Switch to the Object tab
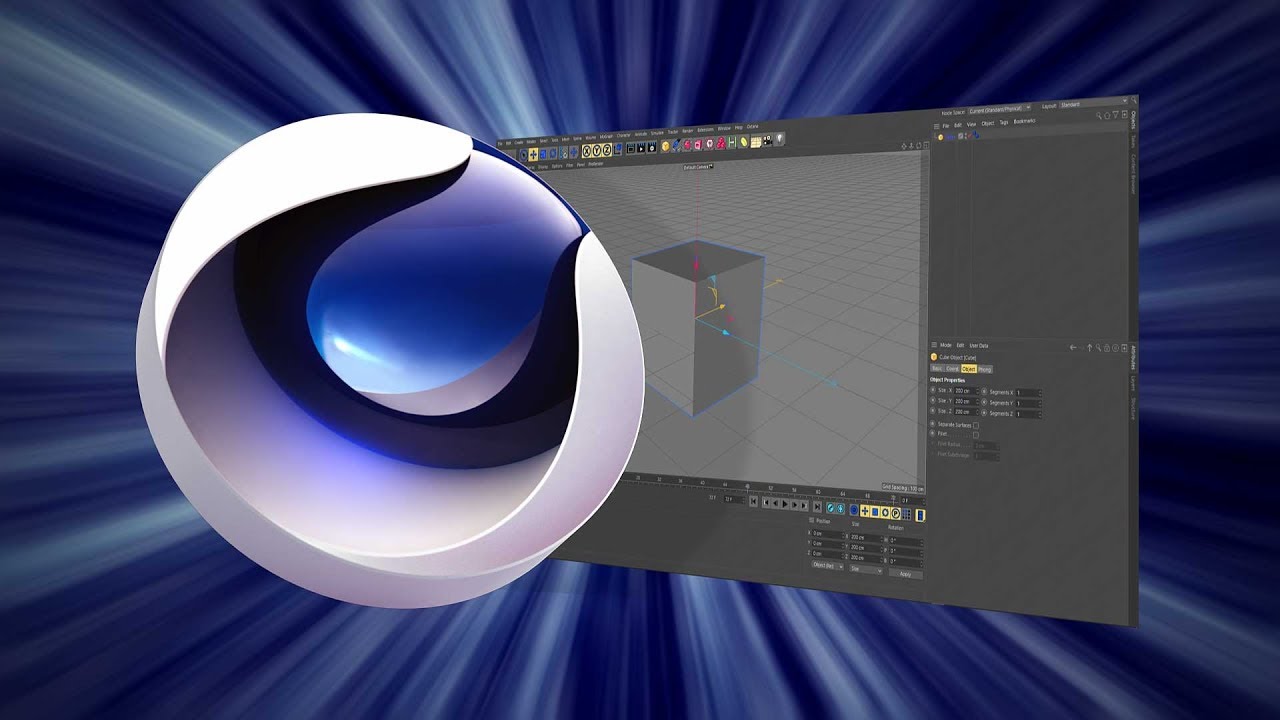This screenshot has width=1280, height=720. [969, 369]
